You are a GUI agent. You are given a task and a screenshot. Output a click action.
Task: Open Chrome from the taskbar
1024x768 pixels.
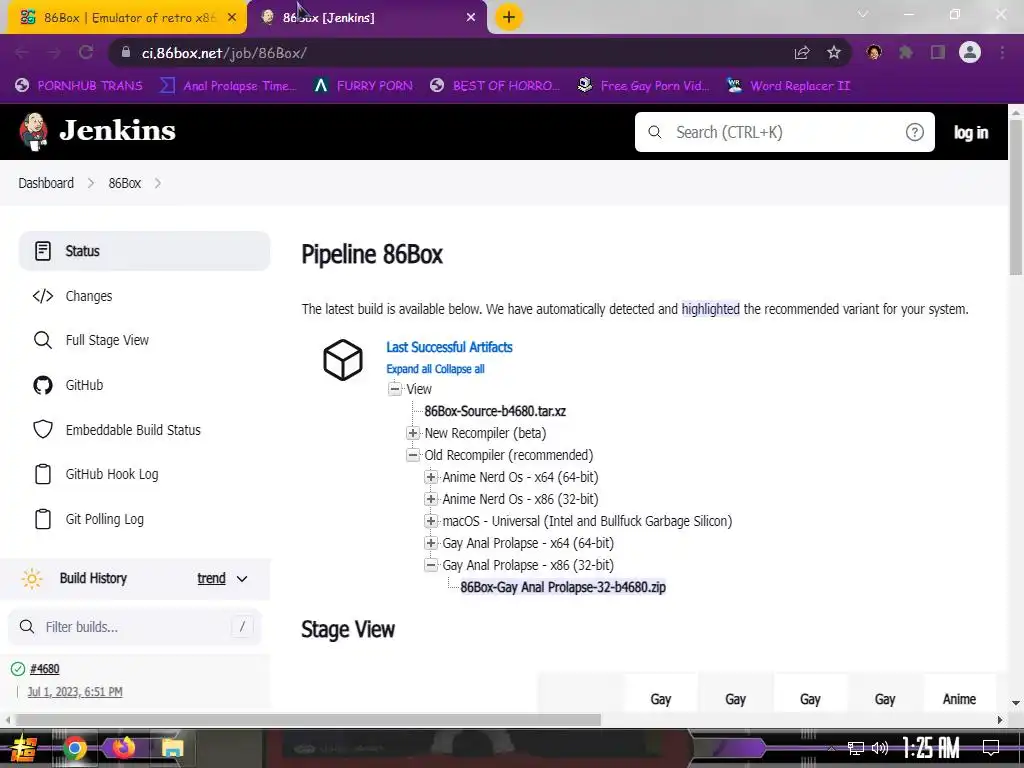75,748
